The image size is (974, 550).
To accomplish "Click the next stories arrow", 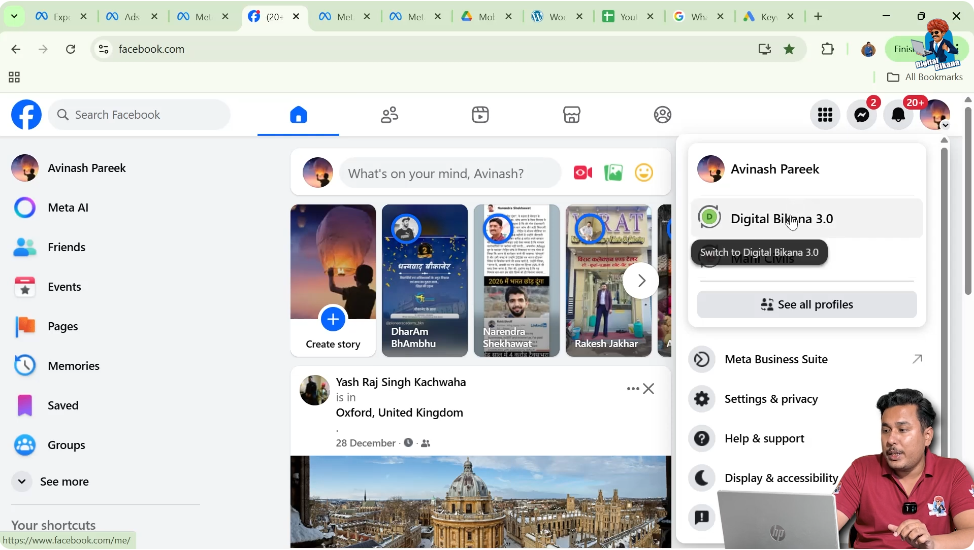I will point(640,281).
